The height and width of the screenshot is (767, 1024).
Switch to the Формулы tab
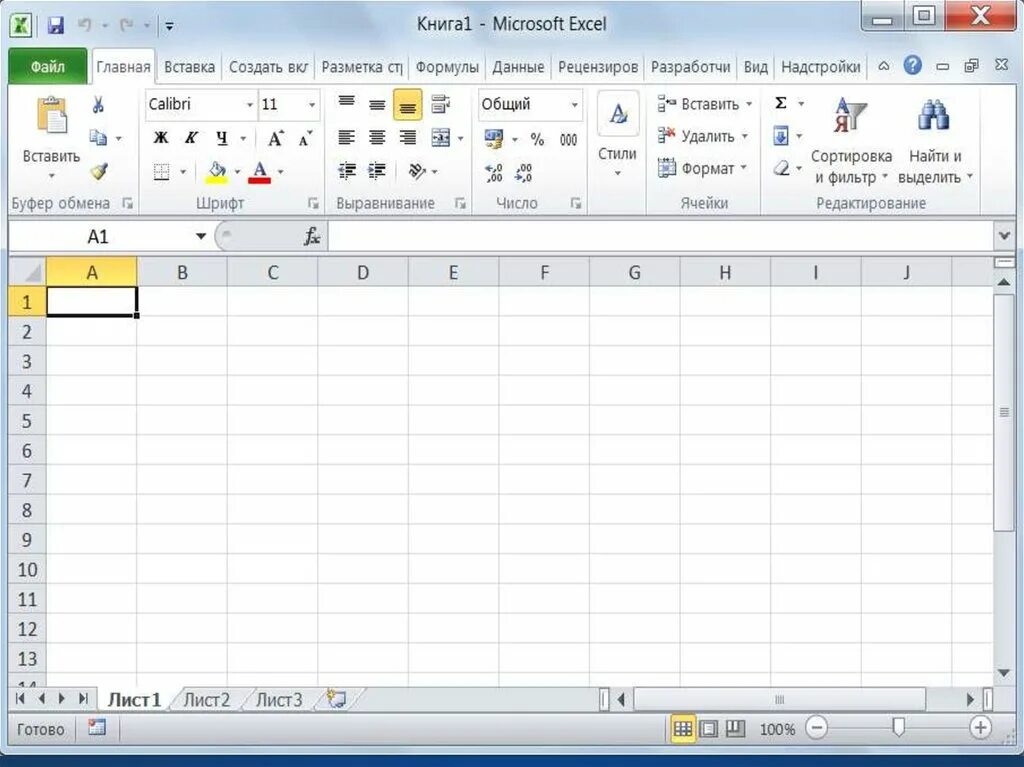(x=447, y=67)
